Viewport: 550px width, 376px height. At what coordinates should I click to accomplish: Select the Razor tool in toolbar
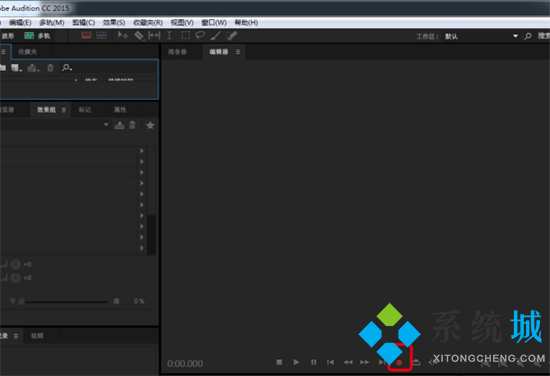coord(139,35)
